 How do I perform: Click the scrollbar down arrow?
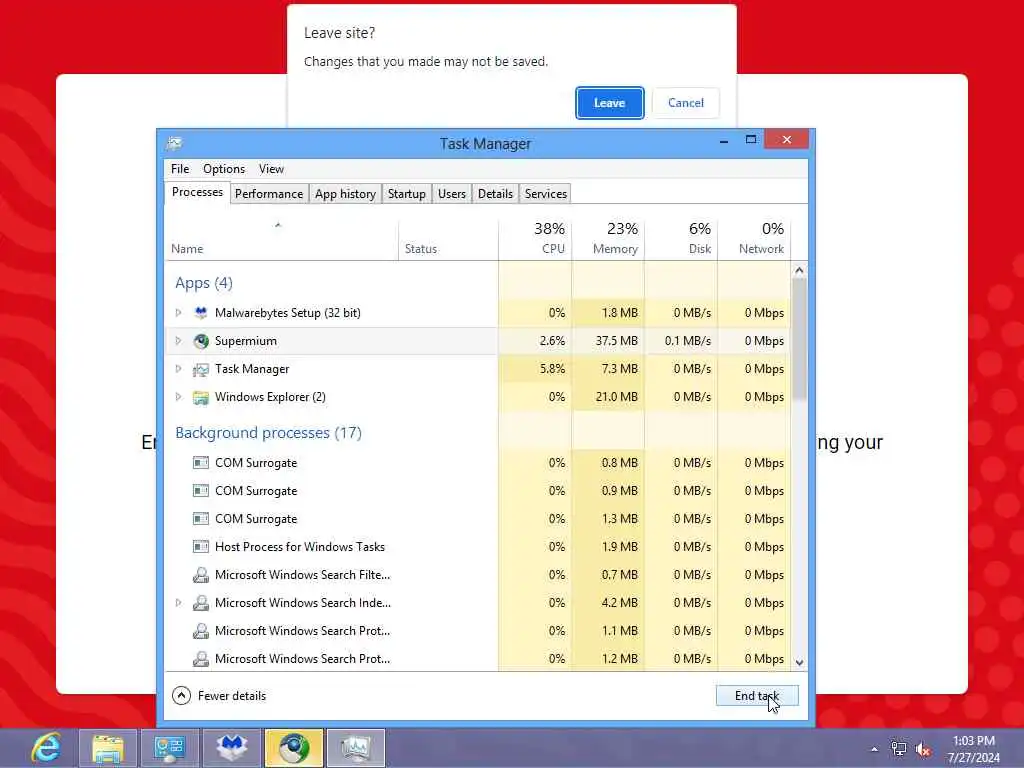[799, 662]
